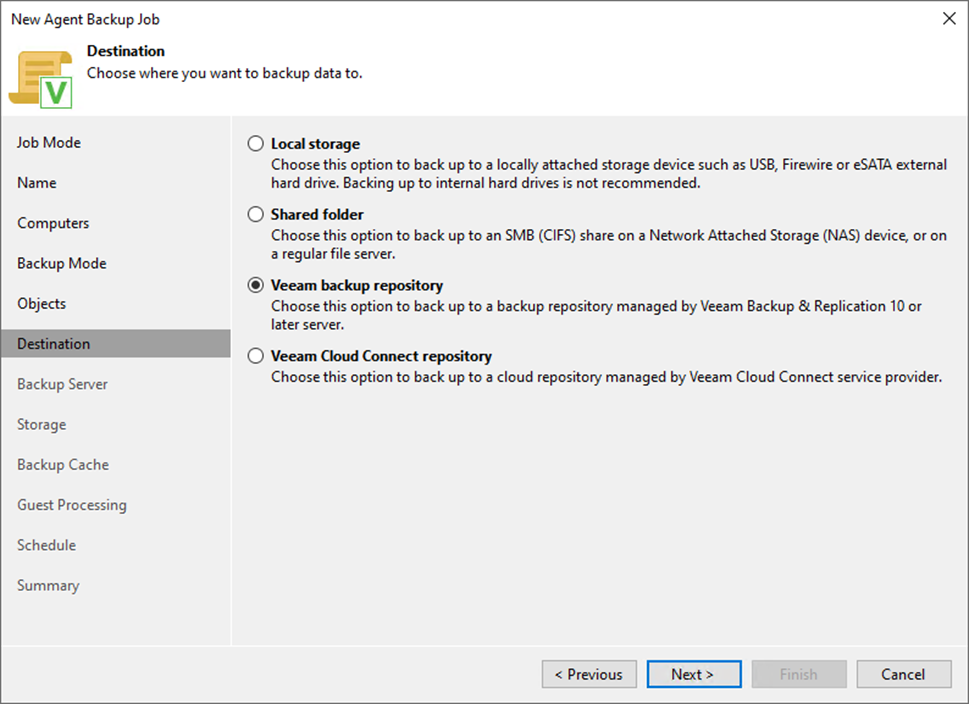Click the 'Choose where you want to backup' subtitle
Viewport: 969px width, 704px height.
tap(224, 73)
